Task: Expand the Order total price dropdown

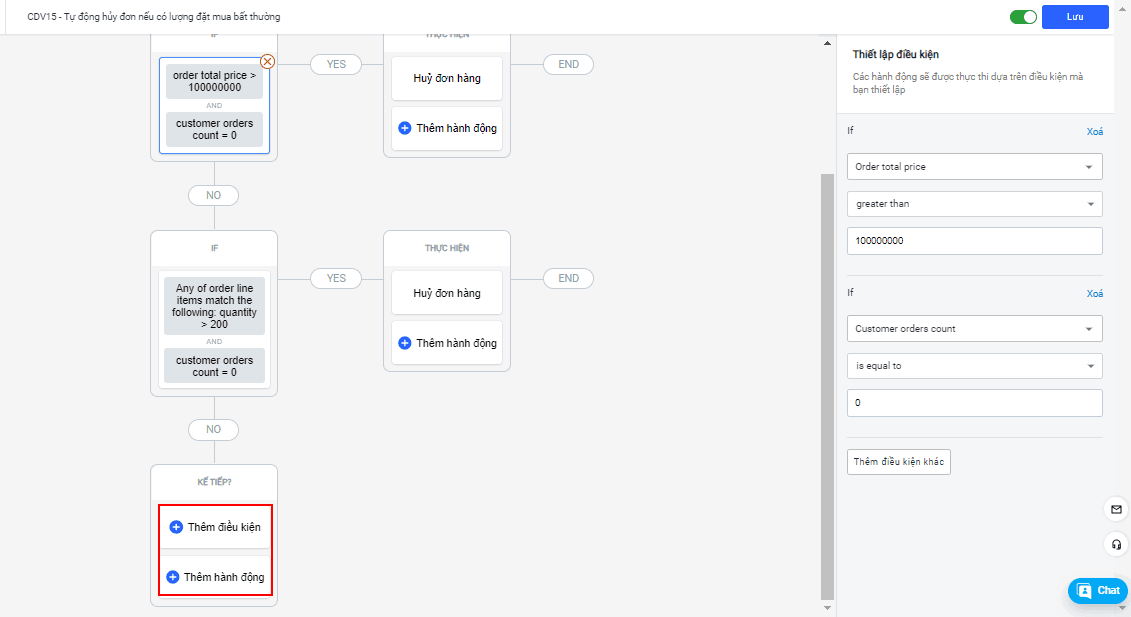Action: coord(974,167)
